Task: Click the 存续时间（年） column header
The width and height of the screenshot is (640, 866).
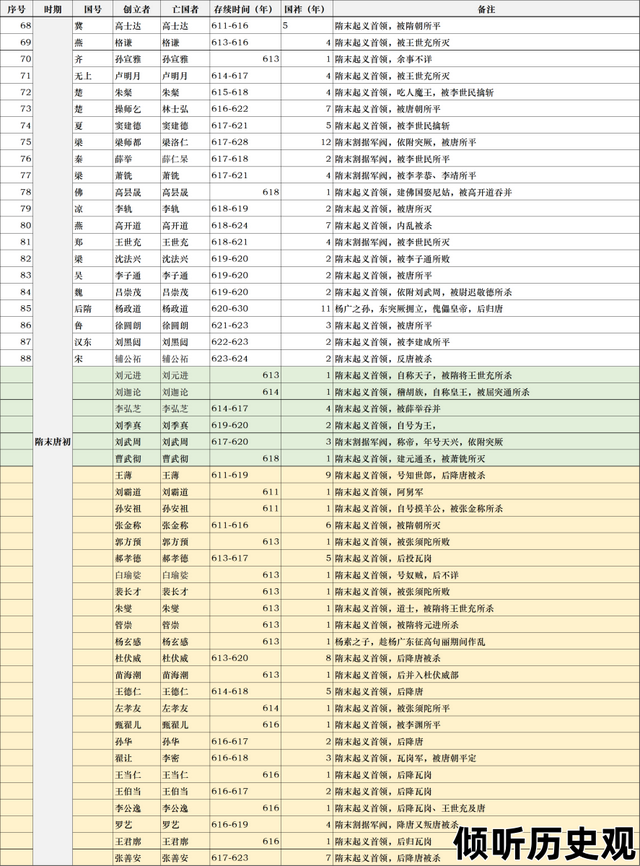Action: [245, 9]
